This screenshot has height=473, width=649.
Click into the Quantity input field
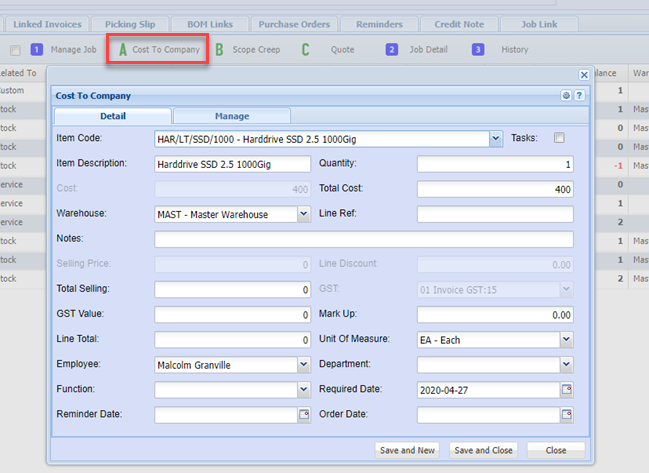[x=495, y=164]
